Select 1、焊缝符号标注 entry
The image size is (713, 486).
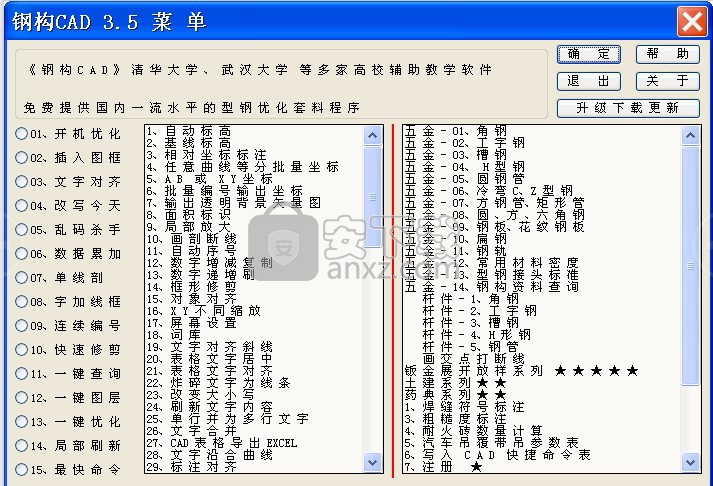click(464, 407)
